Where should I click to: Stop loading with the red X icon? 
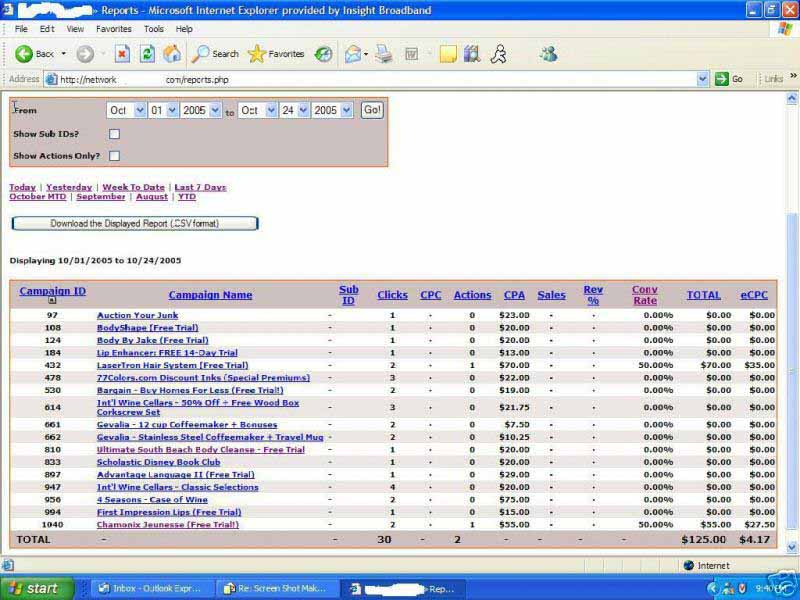coord(122,54)
